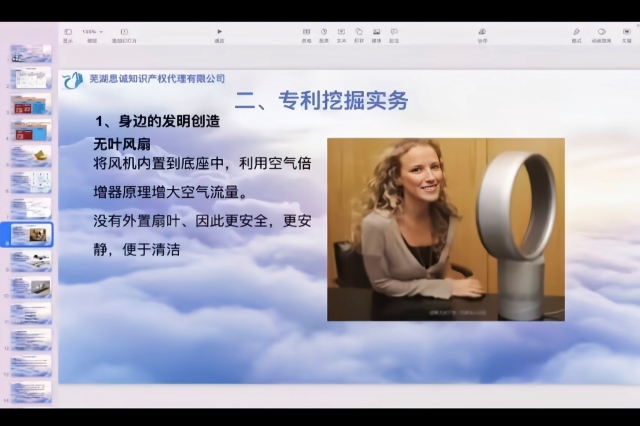
Task: Select the highlighted current slide thumbnail
Action: [32, 234]
